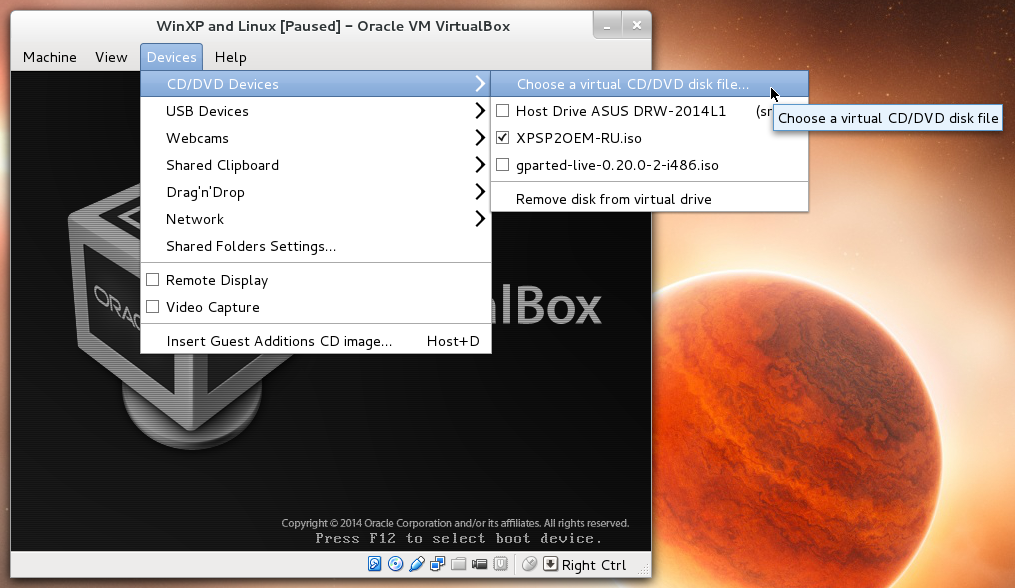This screenshot has height=588, width=1015.
Task: Click the network adapters status icon
Action: tap(437, 563)
